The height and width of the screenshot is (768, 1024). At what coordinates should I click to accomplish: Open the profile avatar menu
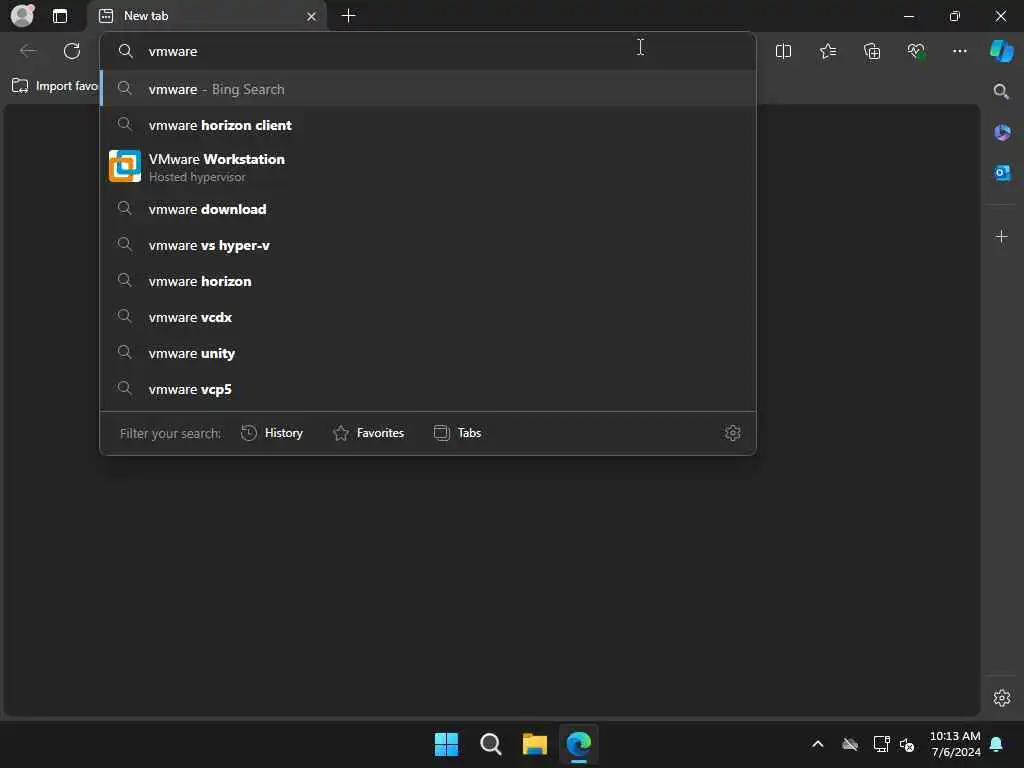(x=22, y=16)
